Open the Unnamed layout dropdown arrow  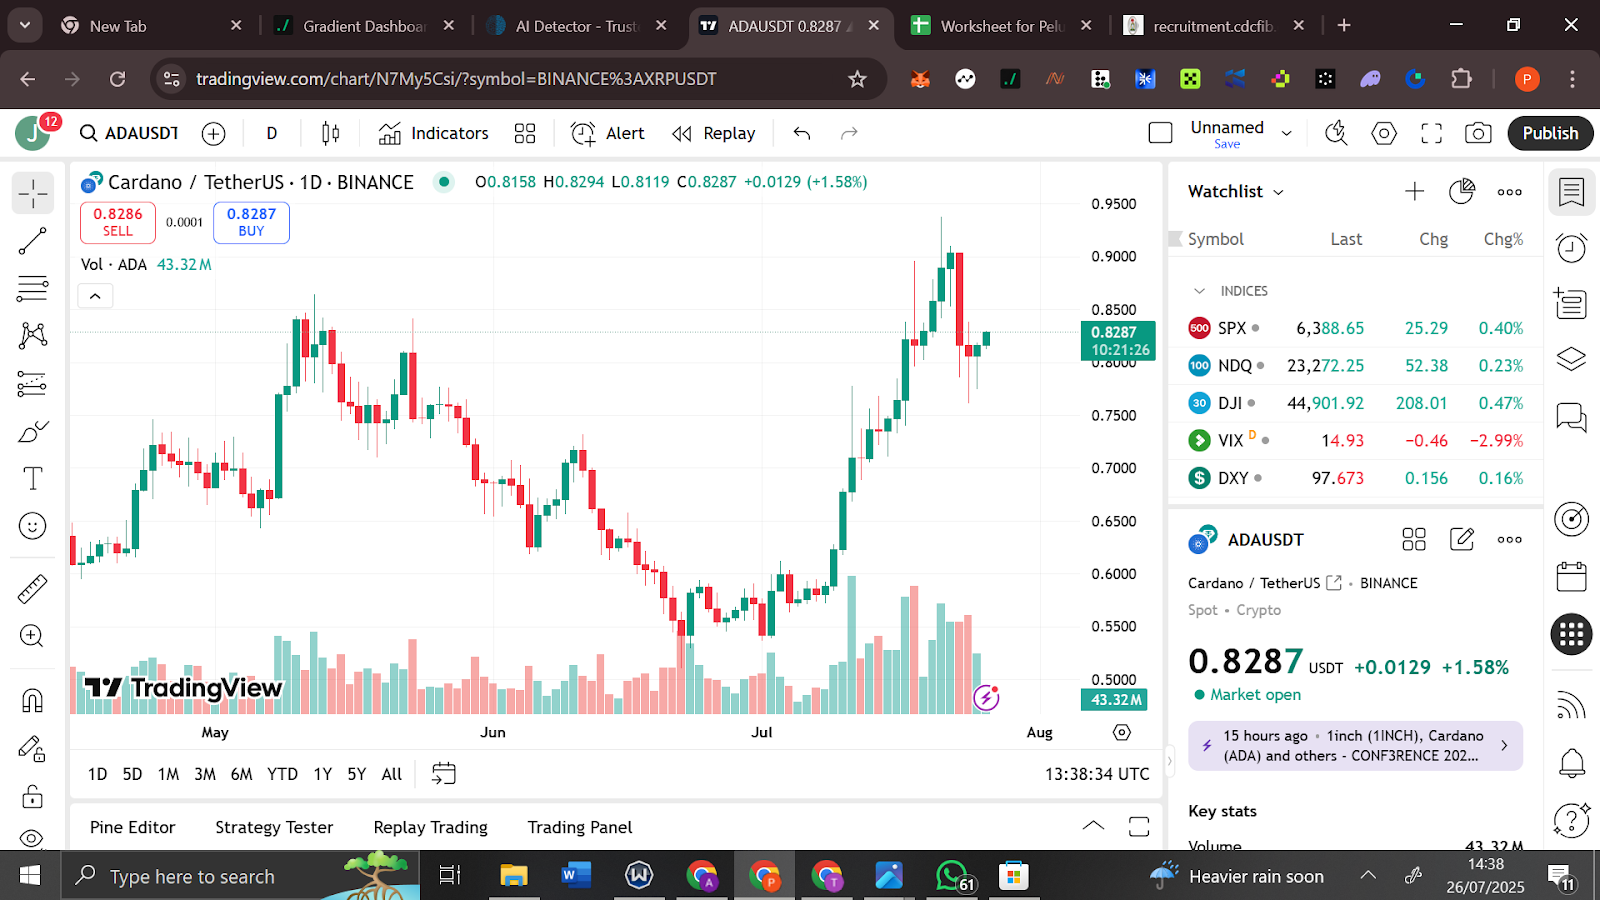click(1287, 133)
